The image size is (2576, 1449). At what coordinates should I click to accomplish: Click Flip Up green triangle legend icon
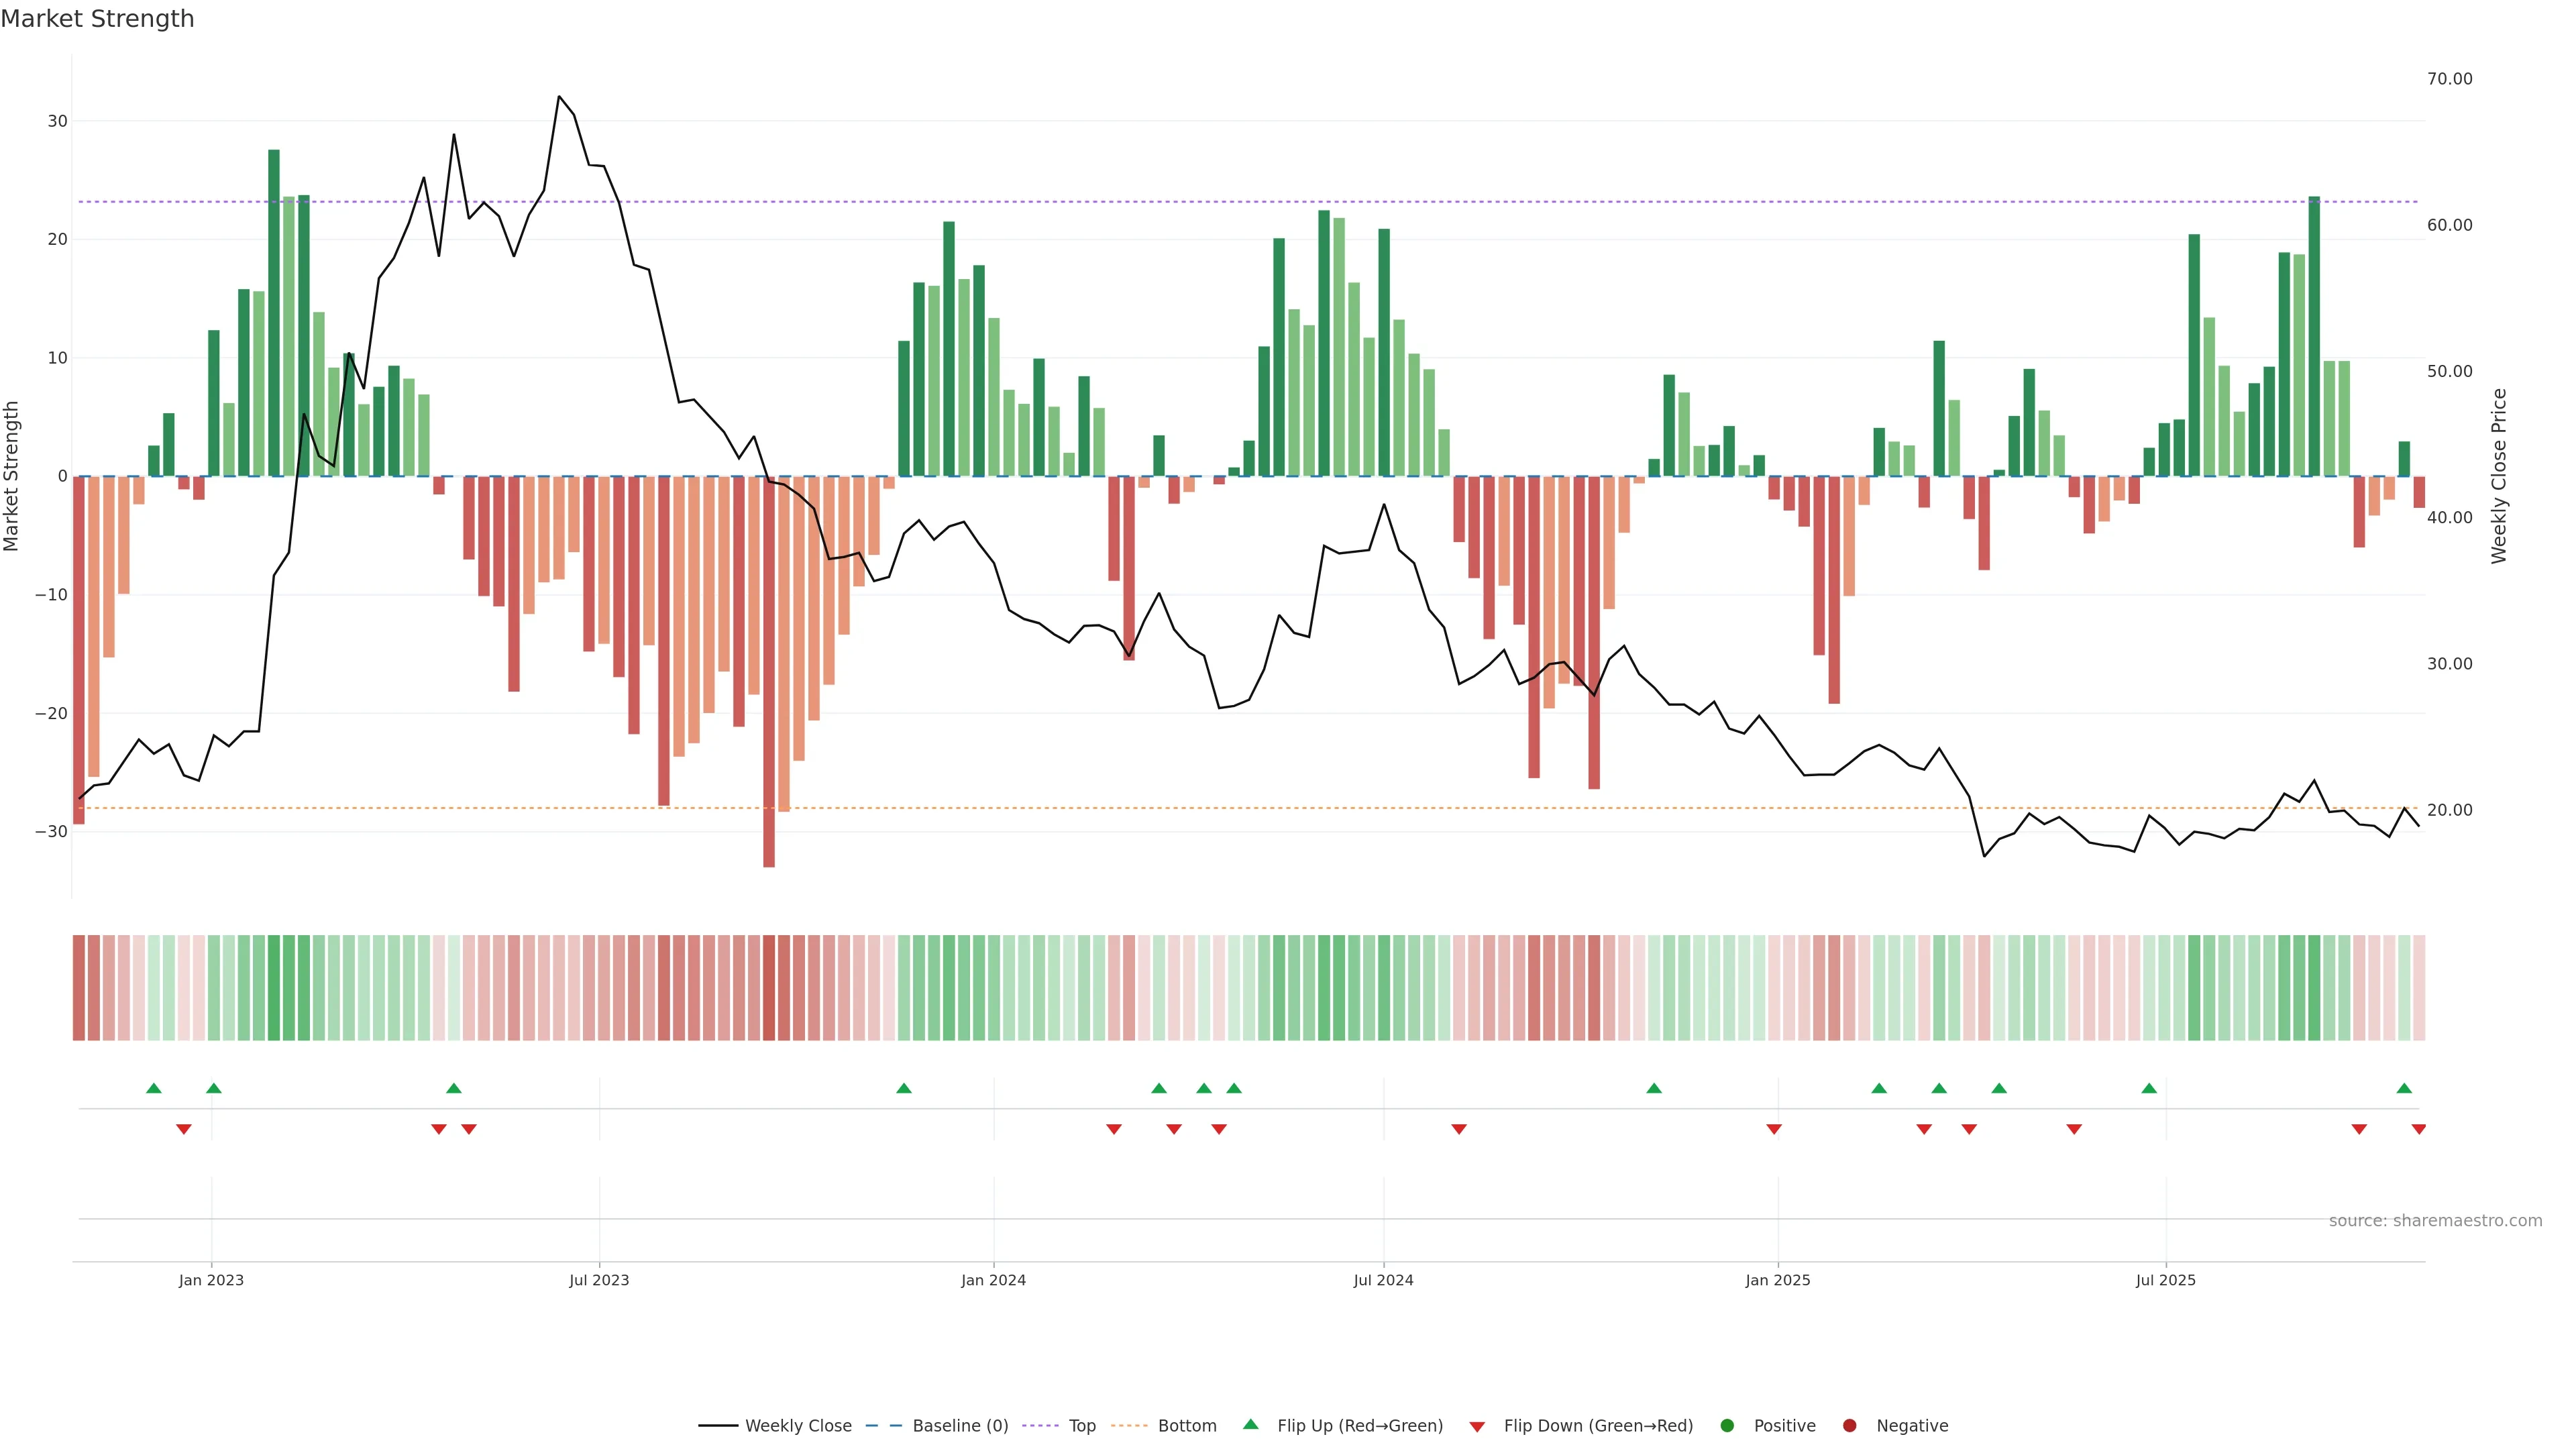pyautogui.click(x=1250, y=1424)
